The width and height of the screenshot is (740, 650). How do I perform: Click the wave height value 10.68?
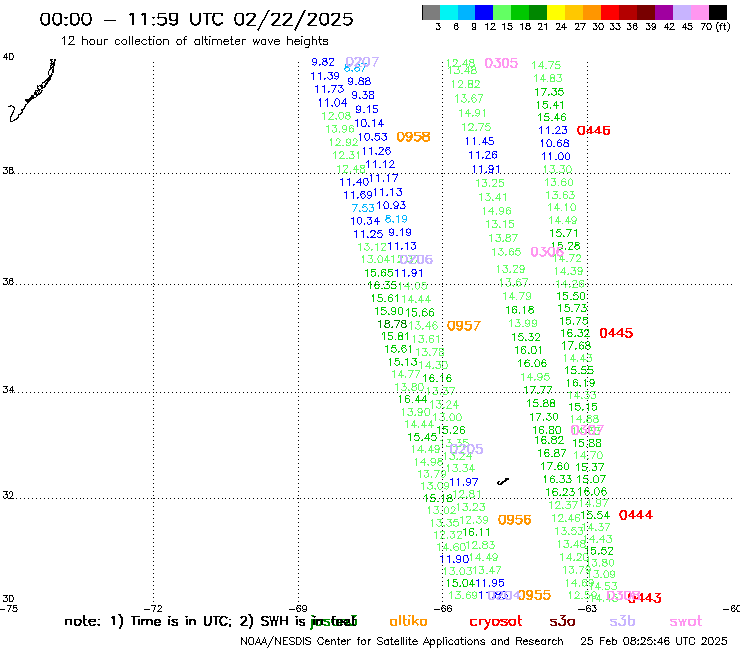coord(555,143)
